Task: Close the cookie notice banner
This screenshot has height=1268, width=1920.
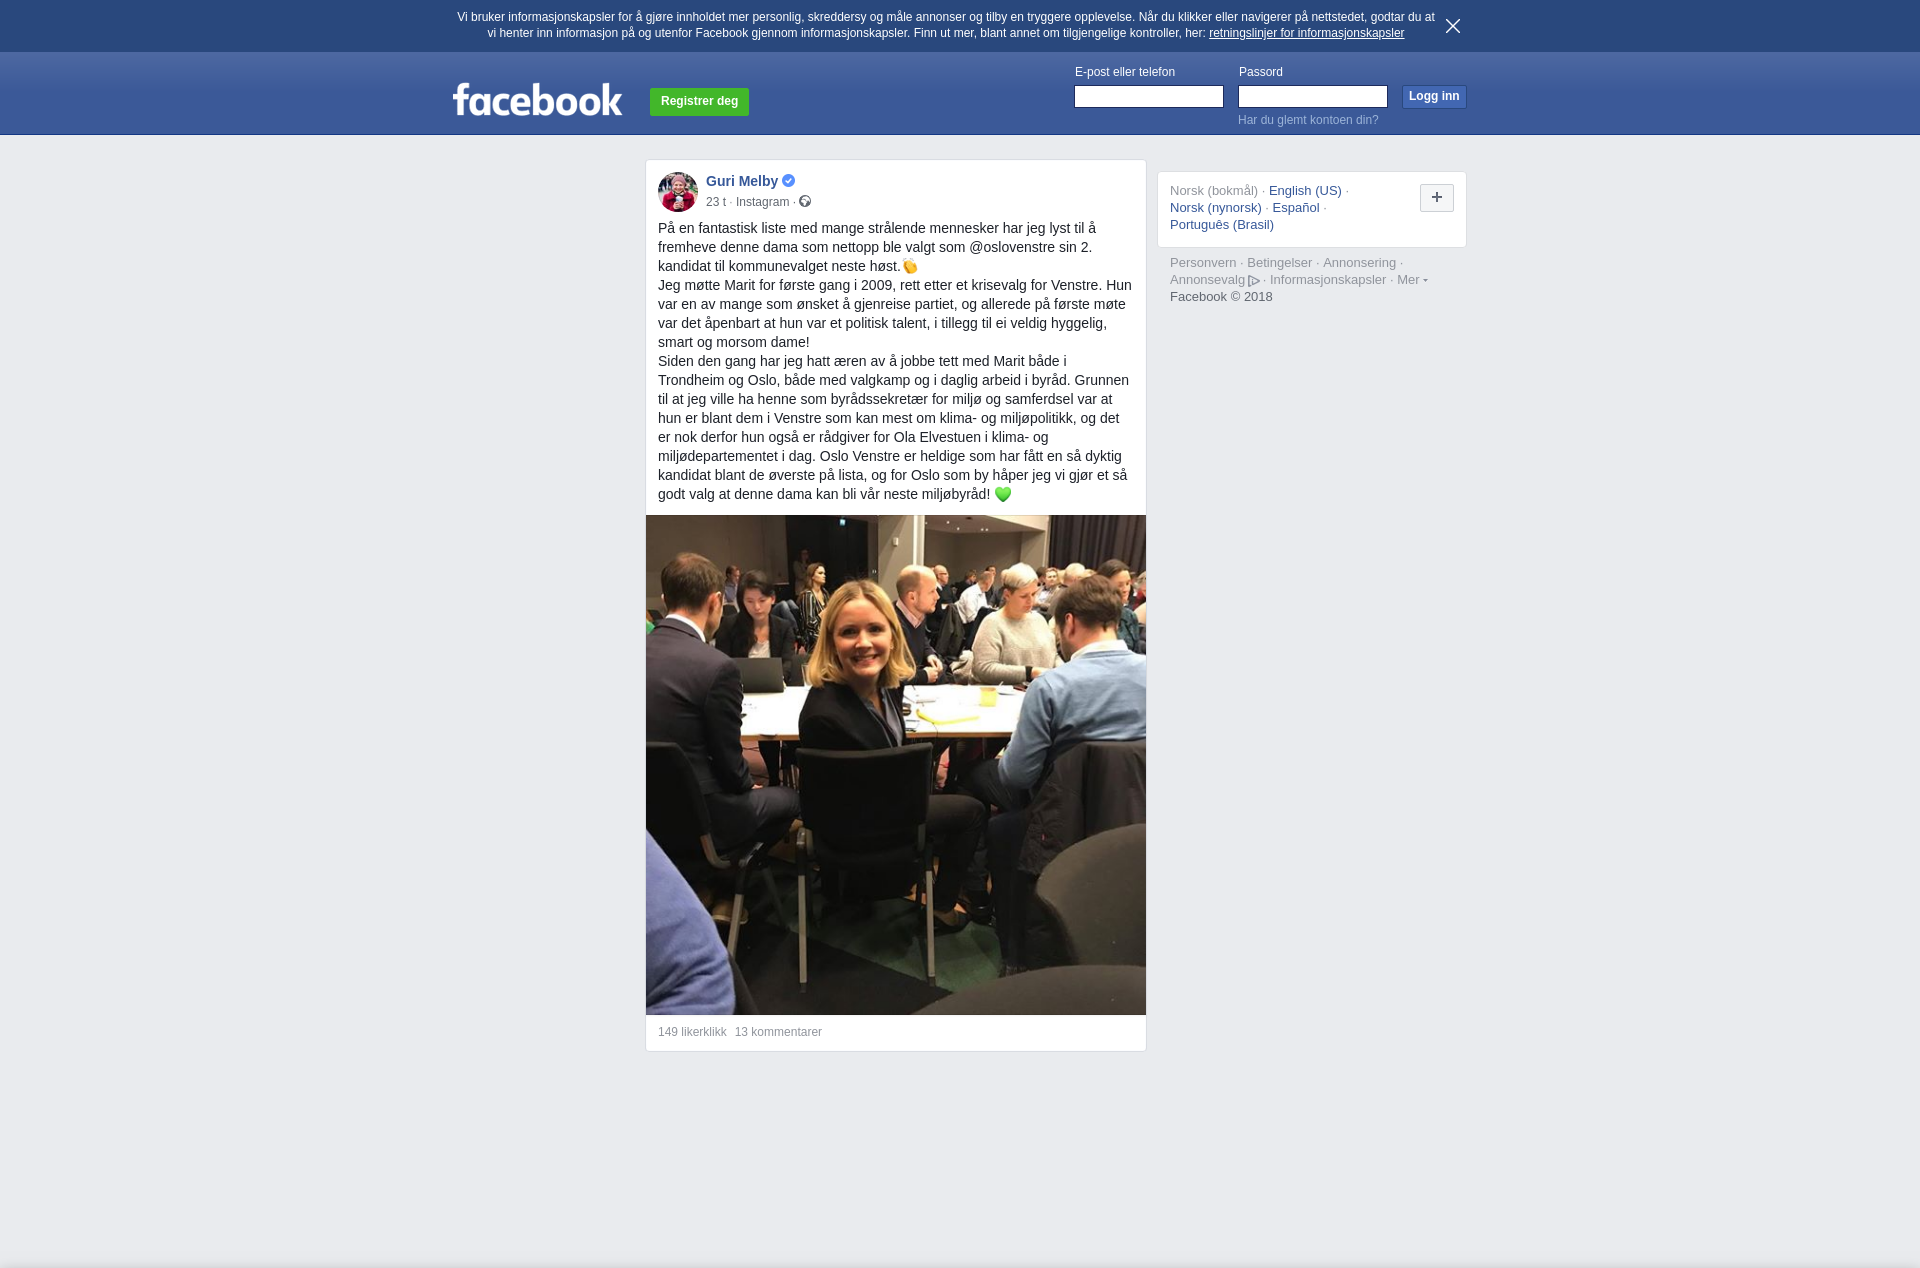Action: click(x=1453, y=26)
